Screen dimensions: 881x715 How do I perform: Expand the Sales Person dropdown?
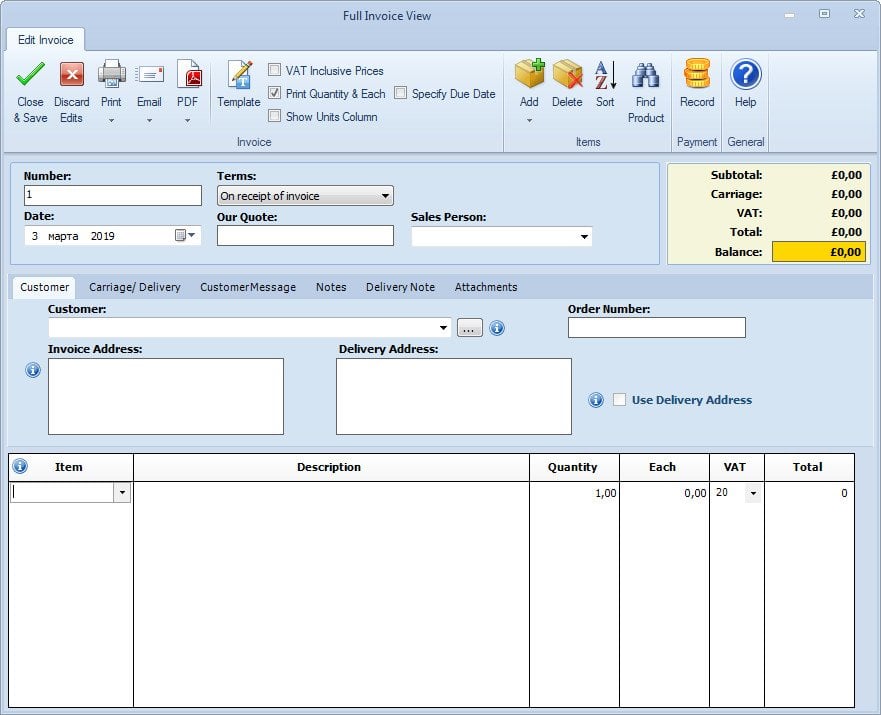point(582,236)
